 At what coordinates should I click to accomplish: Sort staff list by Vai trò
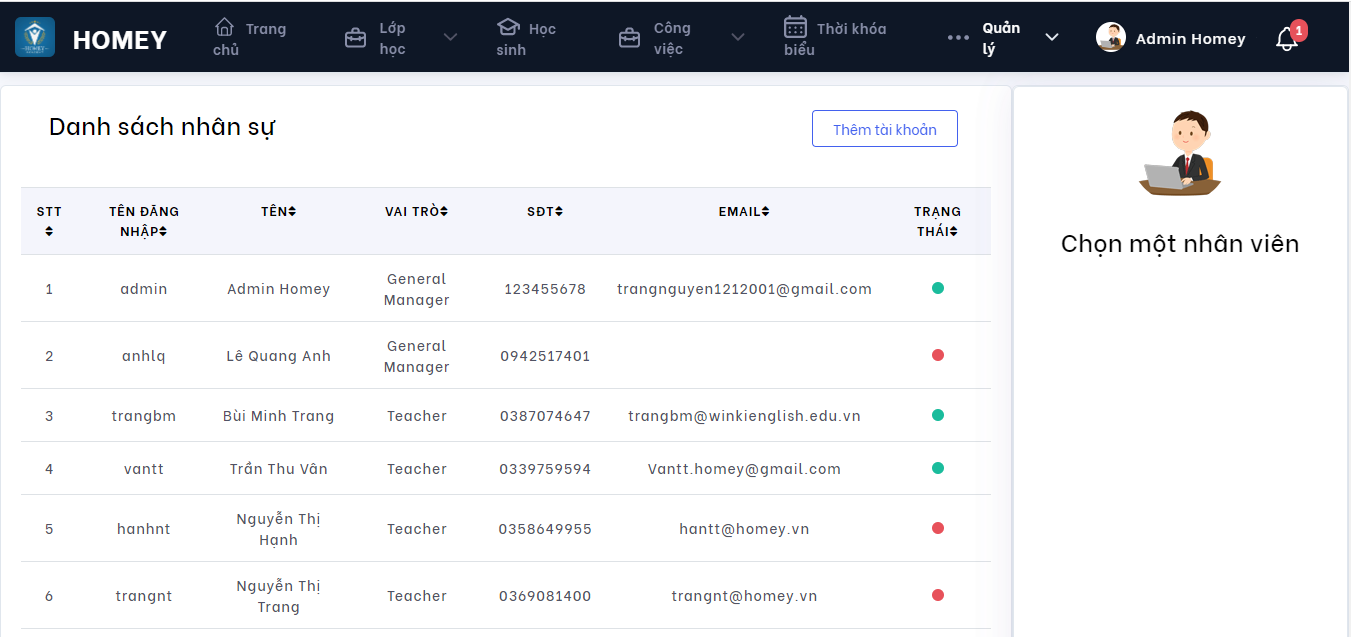[444, 211]
